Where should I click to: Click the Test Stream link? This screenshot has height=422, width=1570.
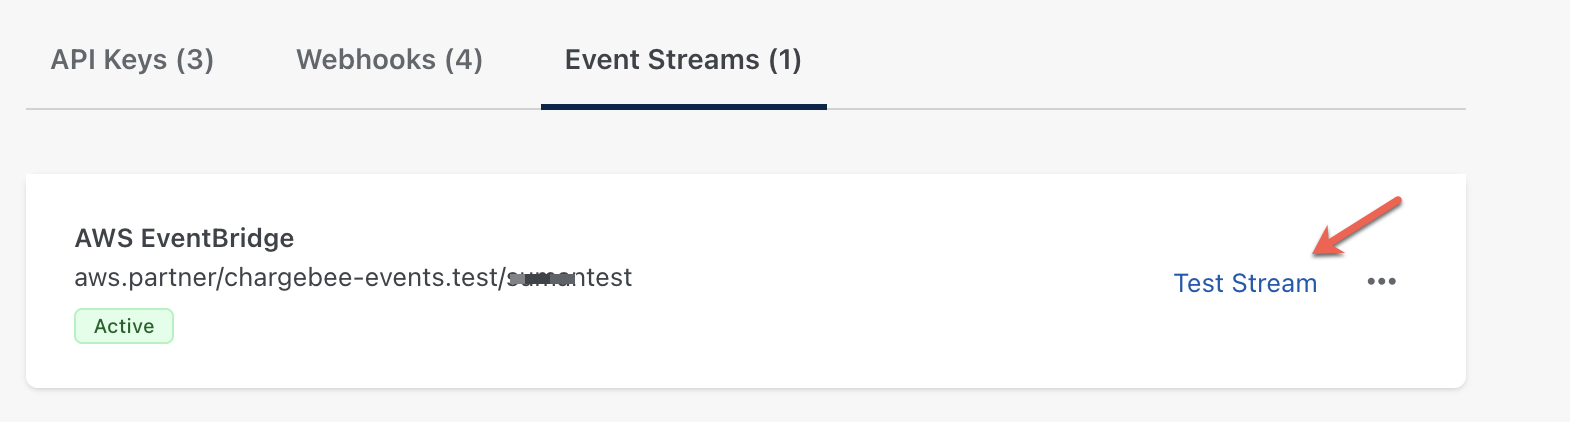click(x=1245, y=283)
